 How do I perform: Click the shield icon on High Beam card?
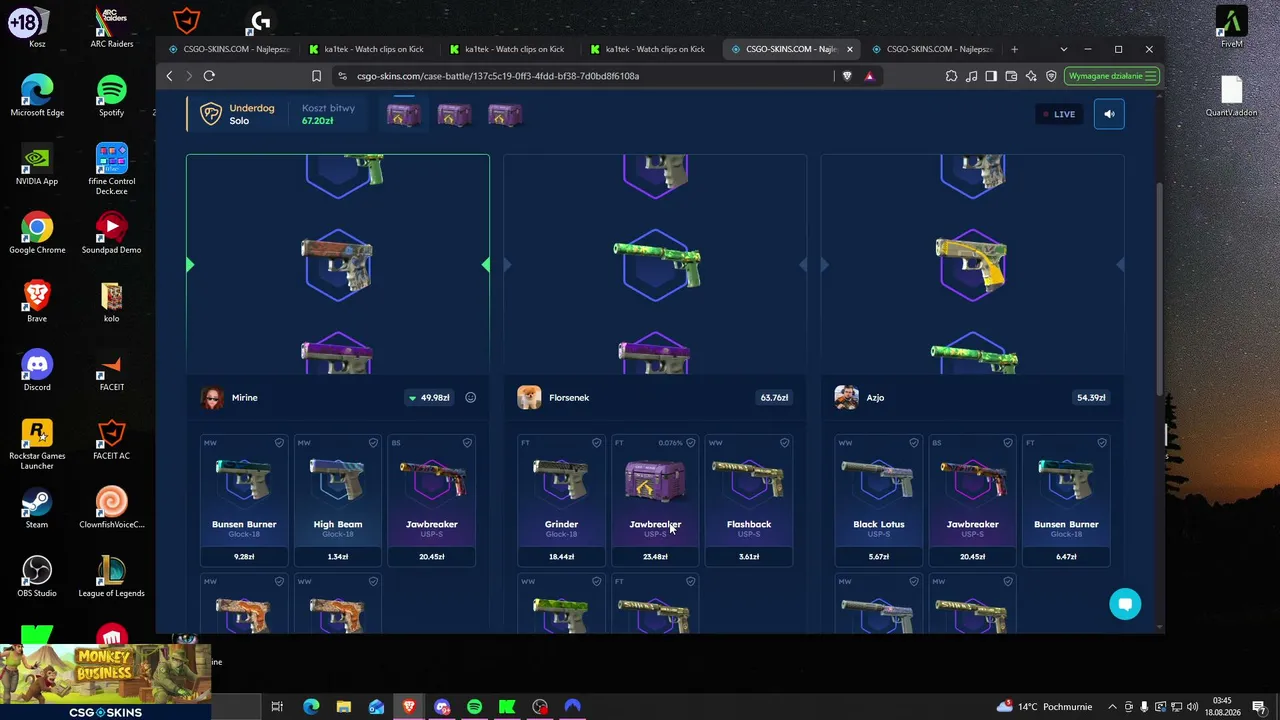tap(373, 443)
